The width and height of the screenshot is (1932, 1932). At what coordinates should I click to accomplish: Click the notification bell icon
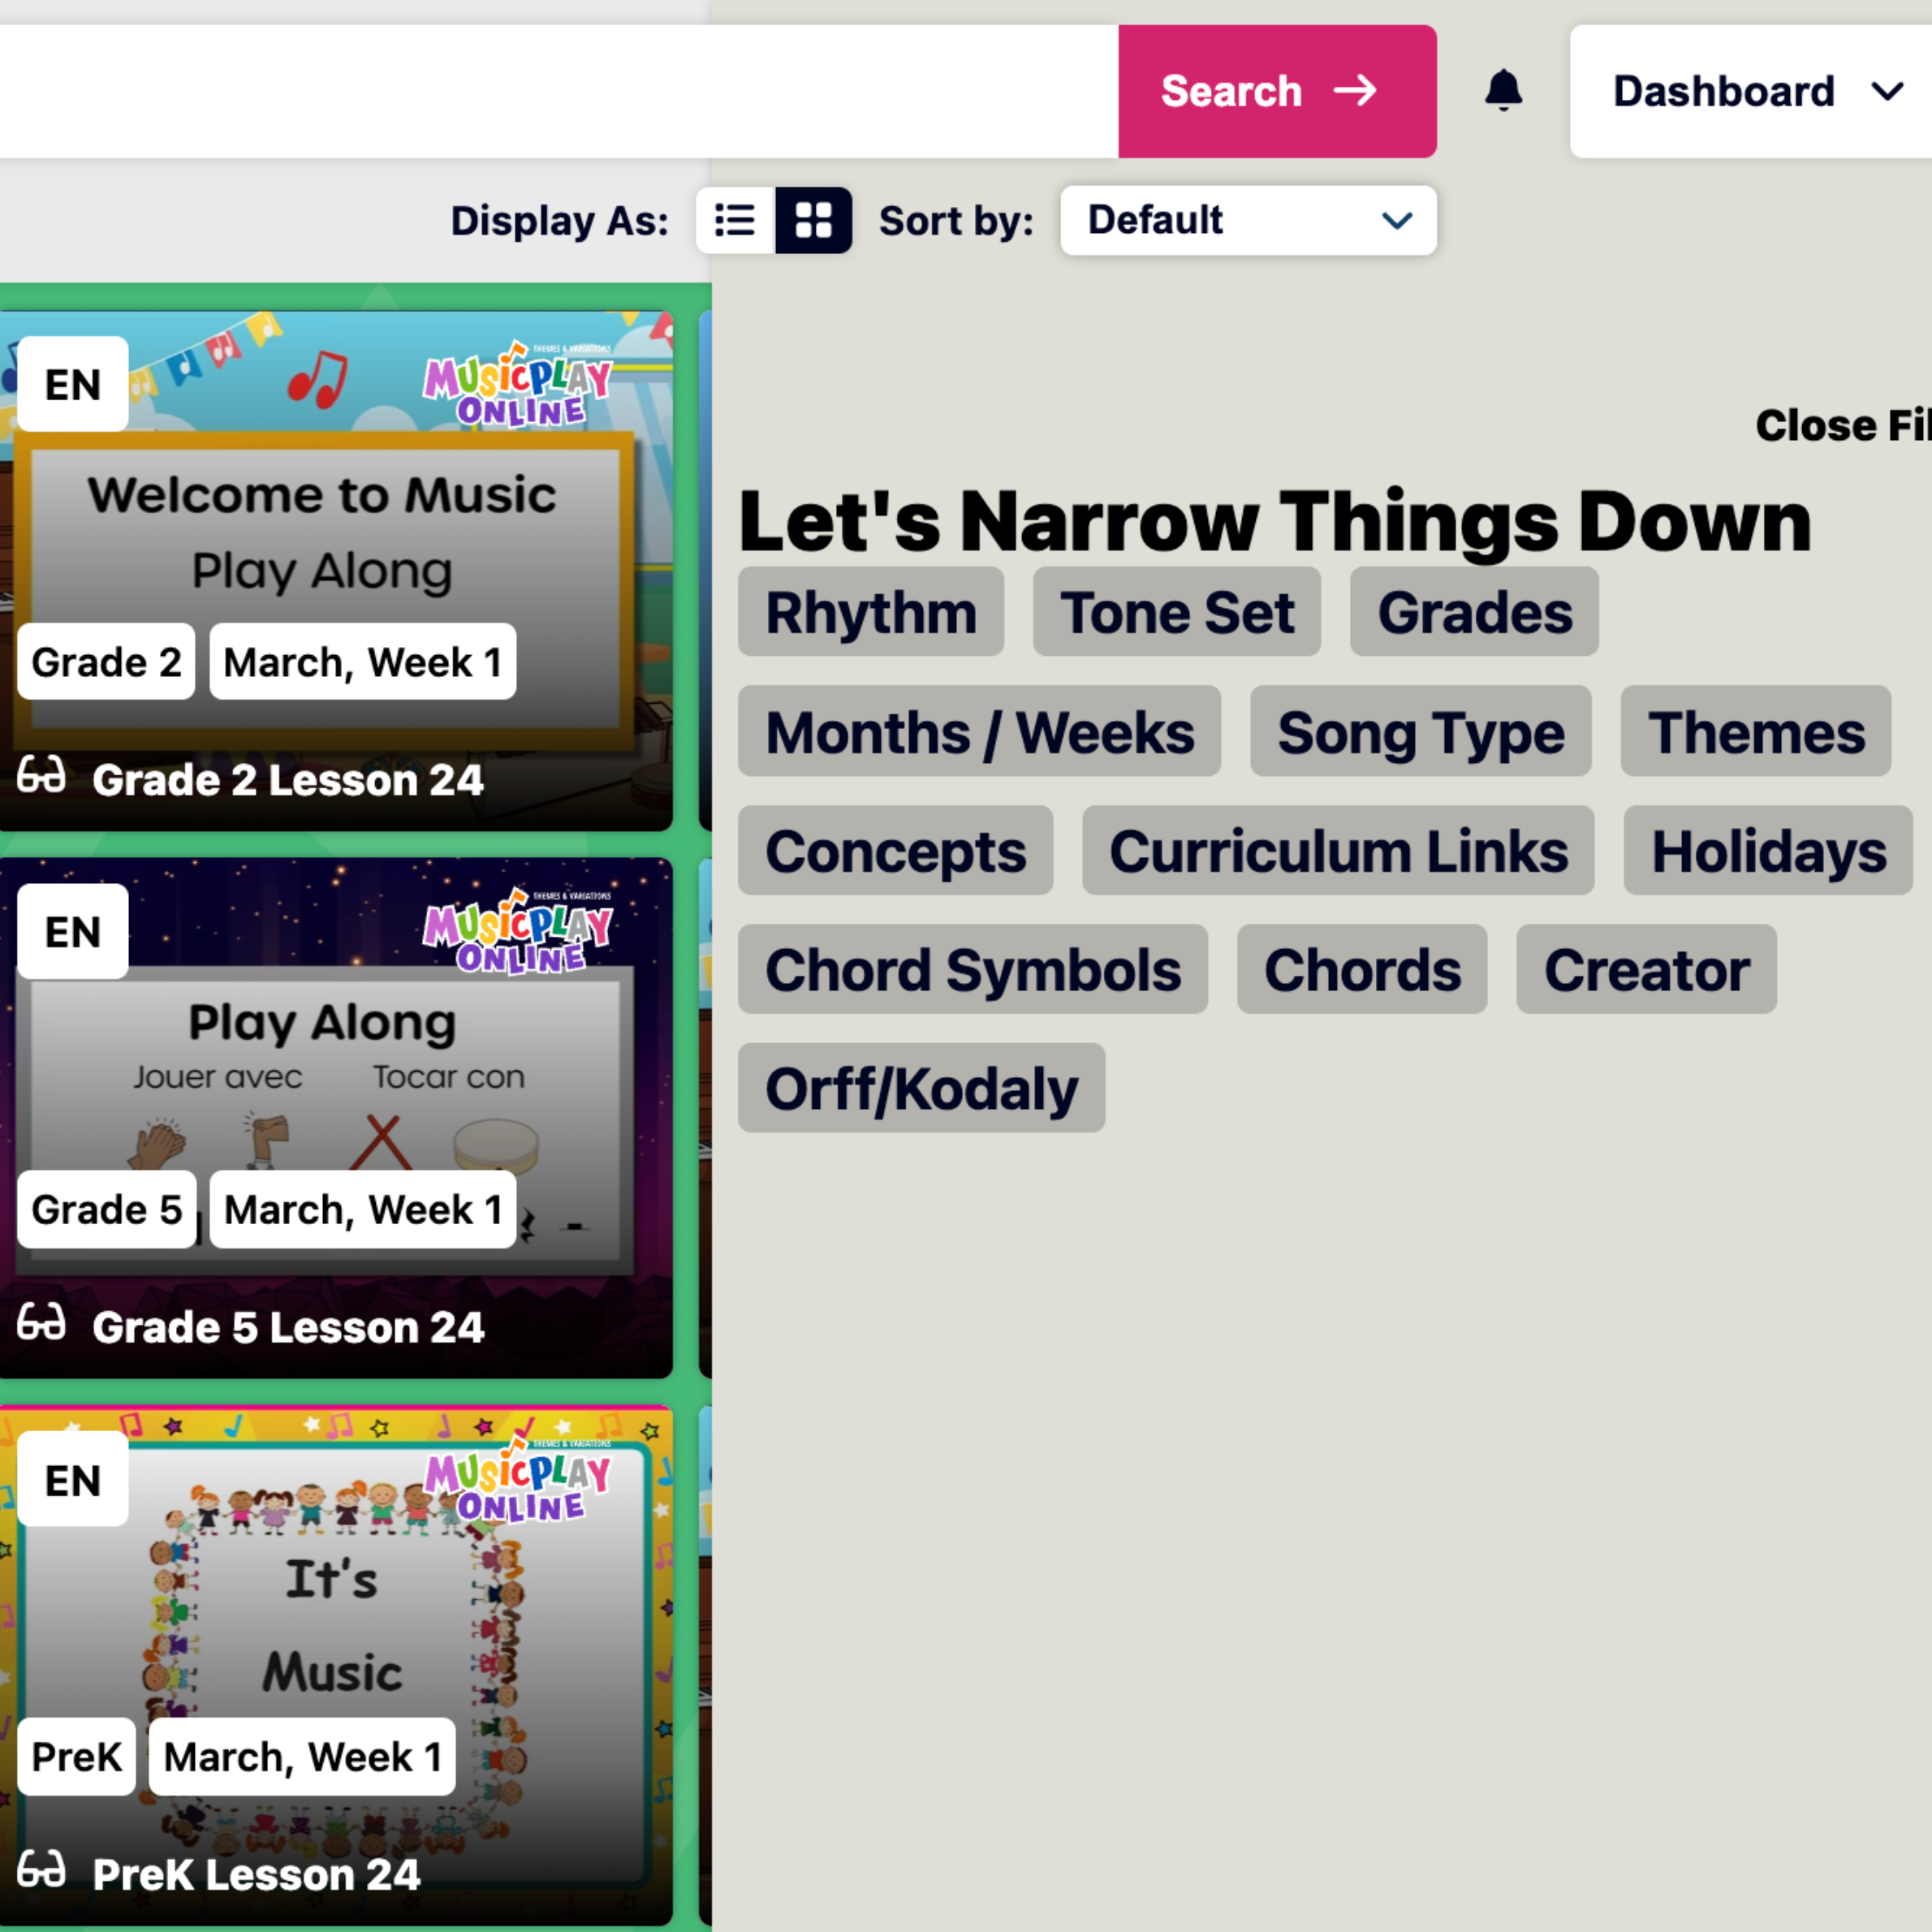click(1503, 90)
